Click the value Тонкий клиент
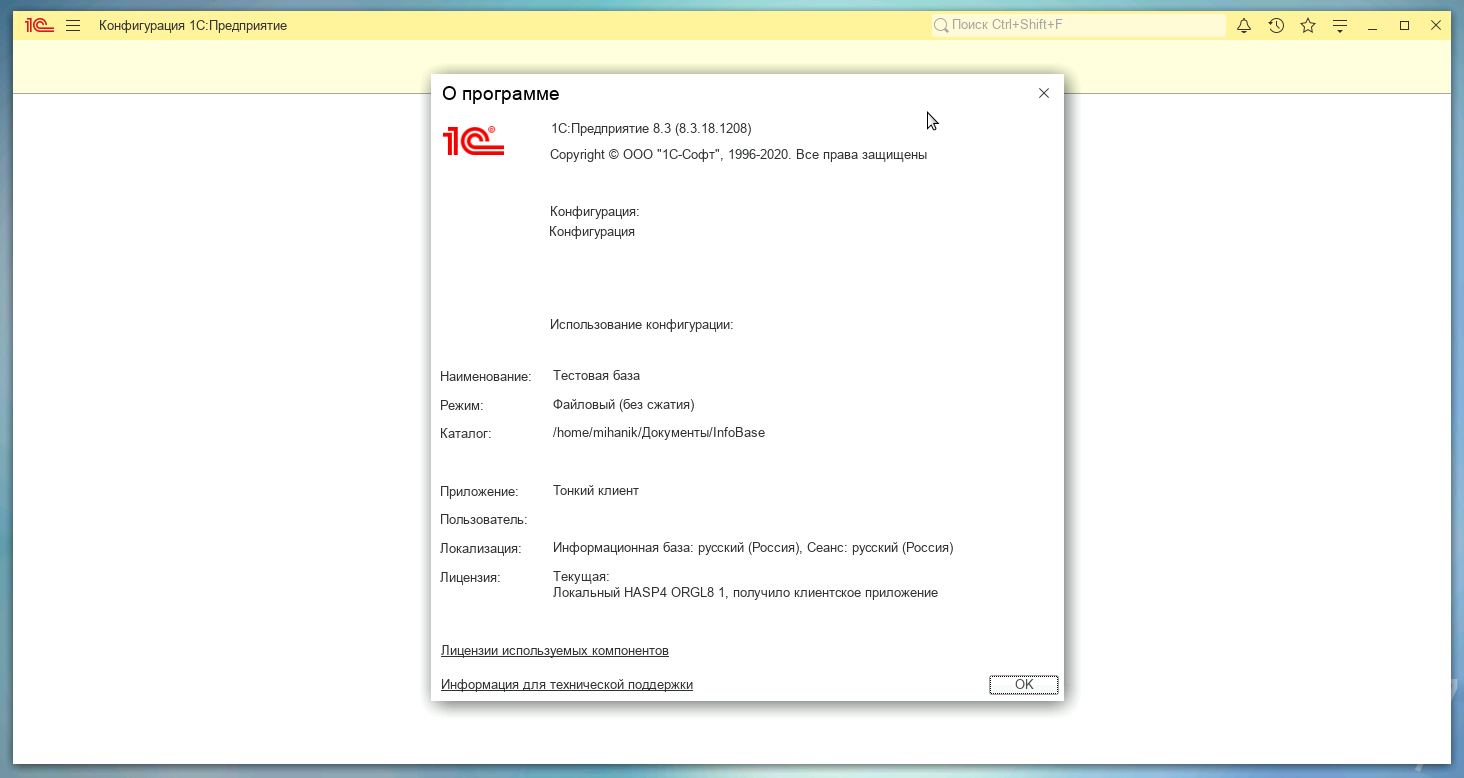This screenshot has height=778, width=1464. [596, 491]
